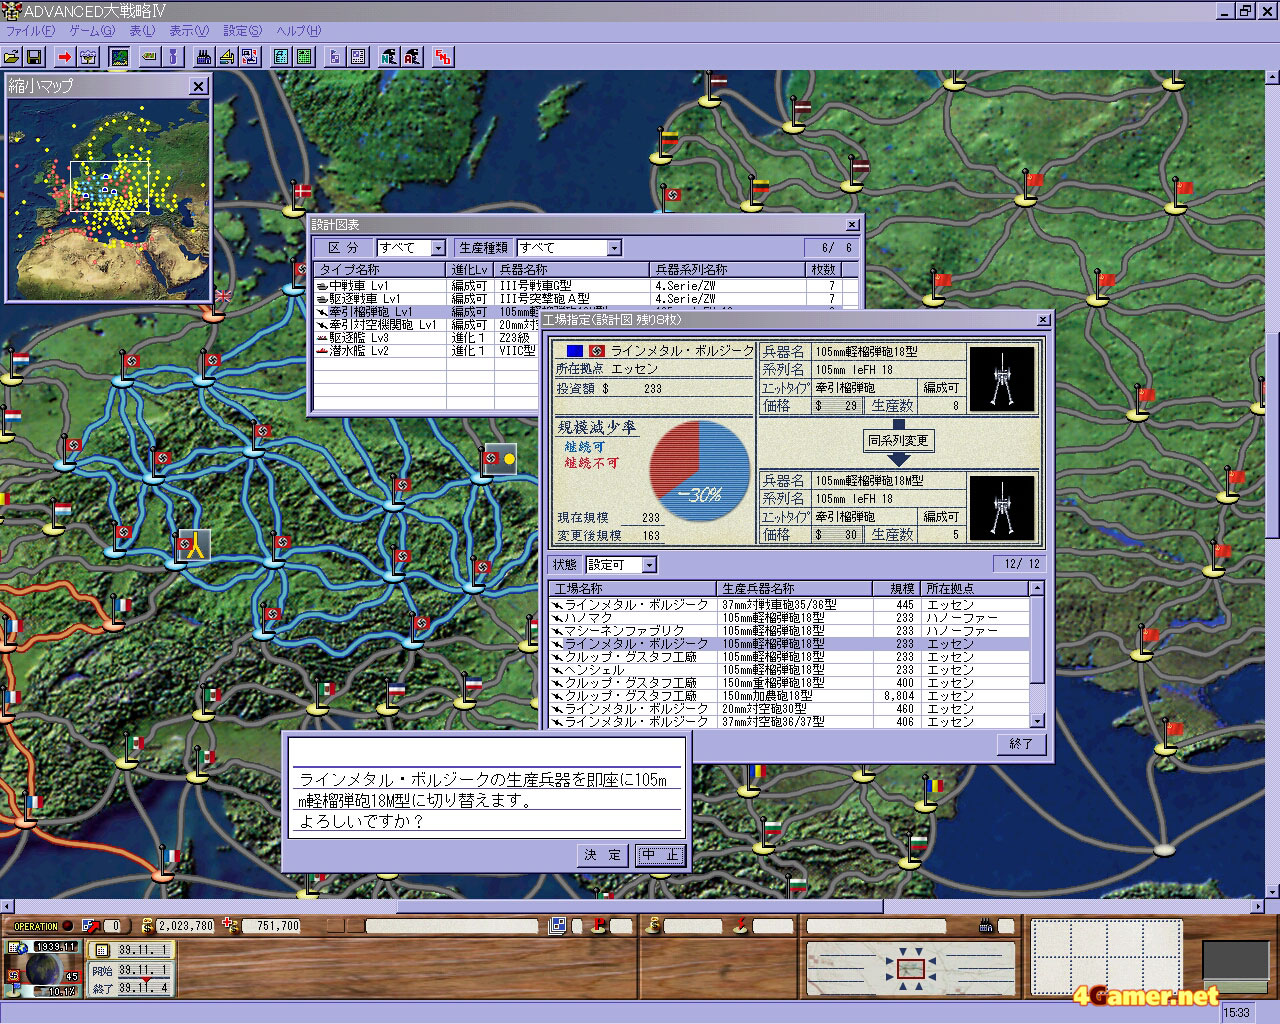Open the 生産種類 dropdown showing すべて

568,247
